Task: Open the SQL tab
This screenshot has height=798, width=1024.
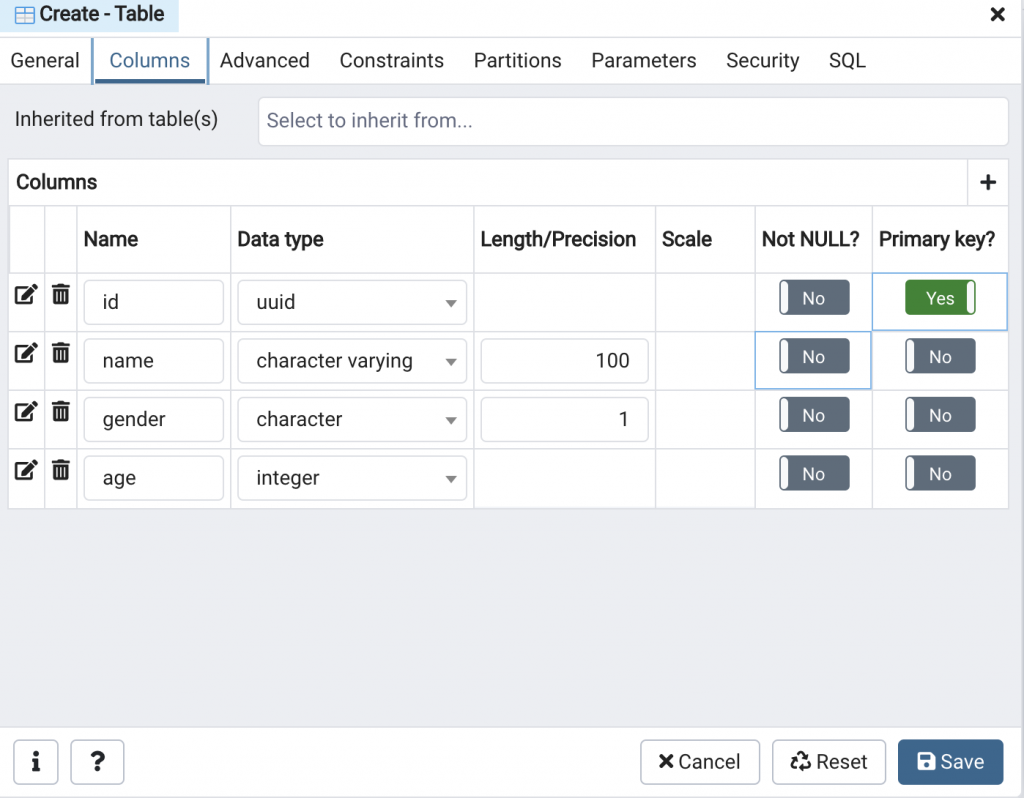Action: pos(847,61)
